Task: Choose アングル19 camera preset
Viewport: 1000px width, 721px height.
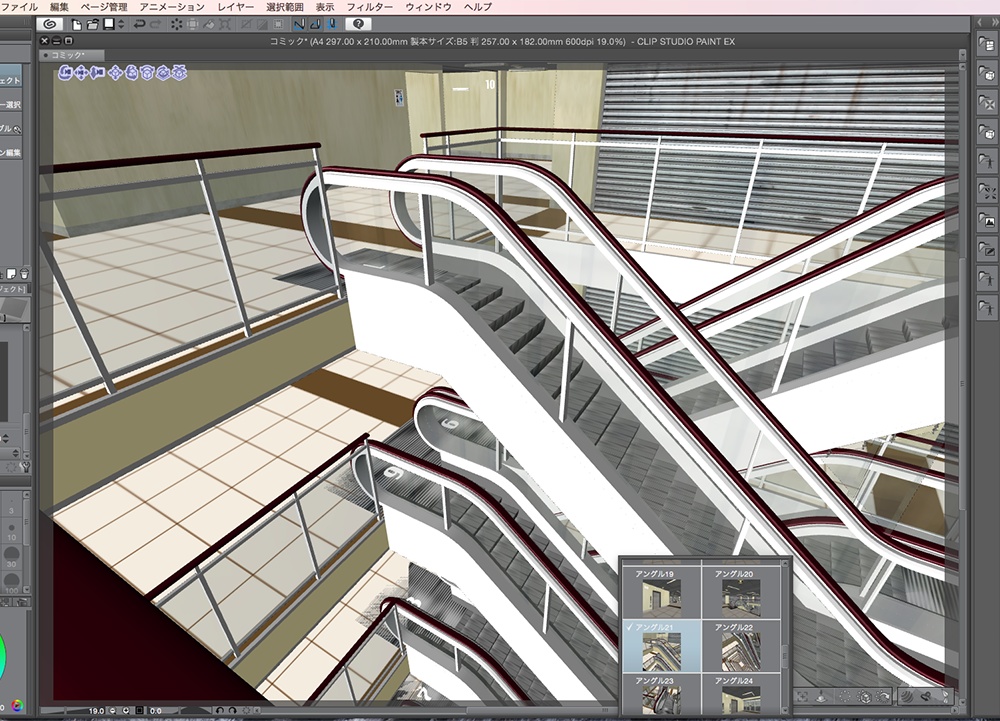Action: click(661, 592)
